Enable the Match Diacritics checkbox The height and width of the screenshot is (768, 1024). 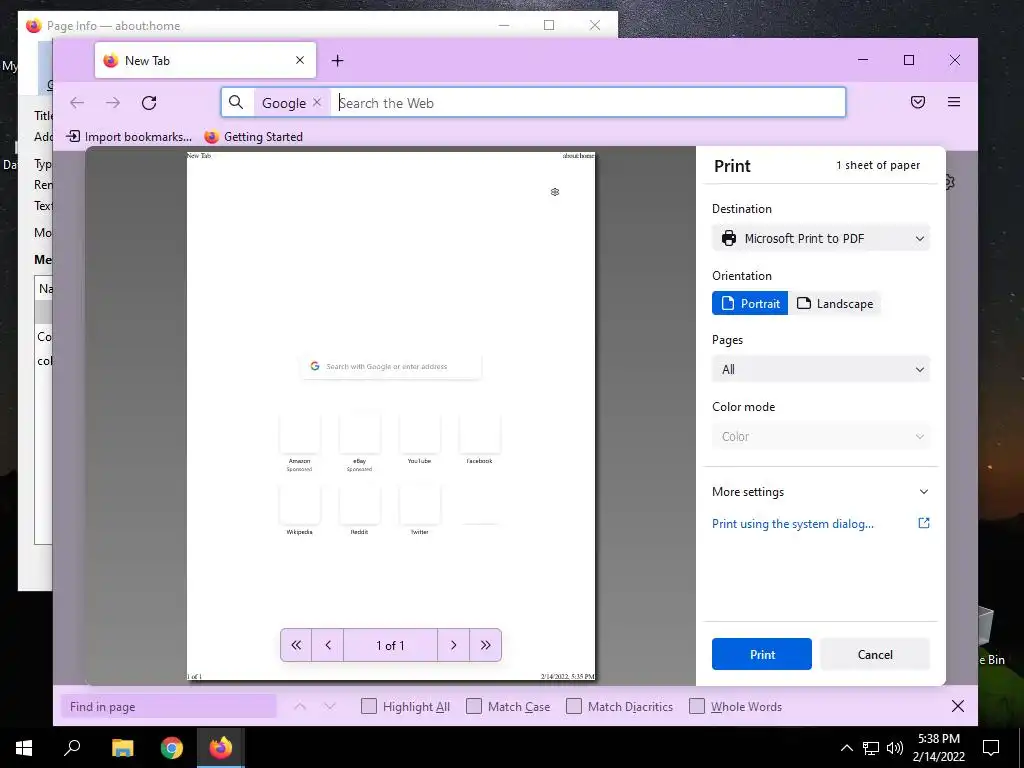point(574,707)
